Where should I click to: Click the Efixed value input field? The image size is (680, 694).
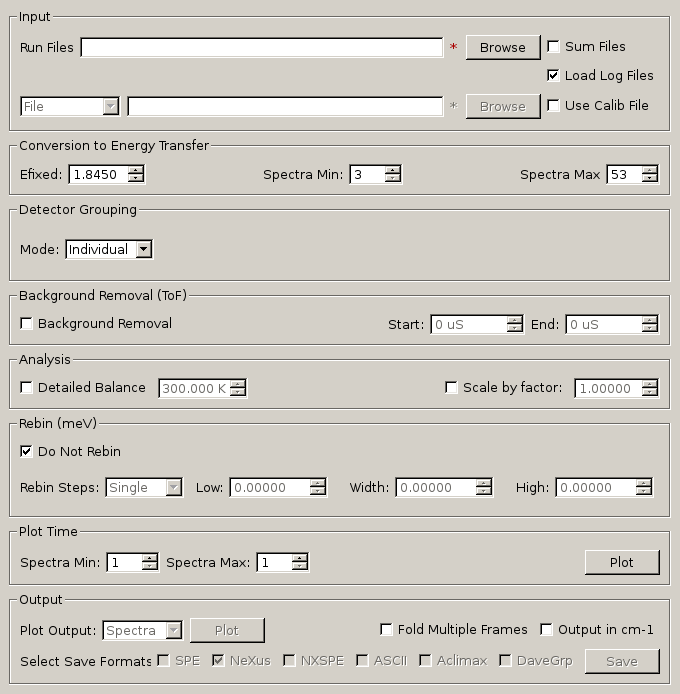97,175
